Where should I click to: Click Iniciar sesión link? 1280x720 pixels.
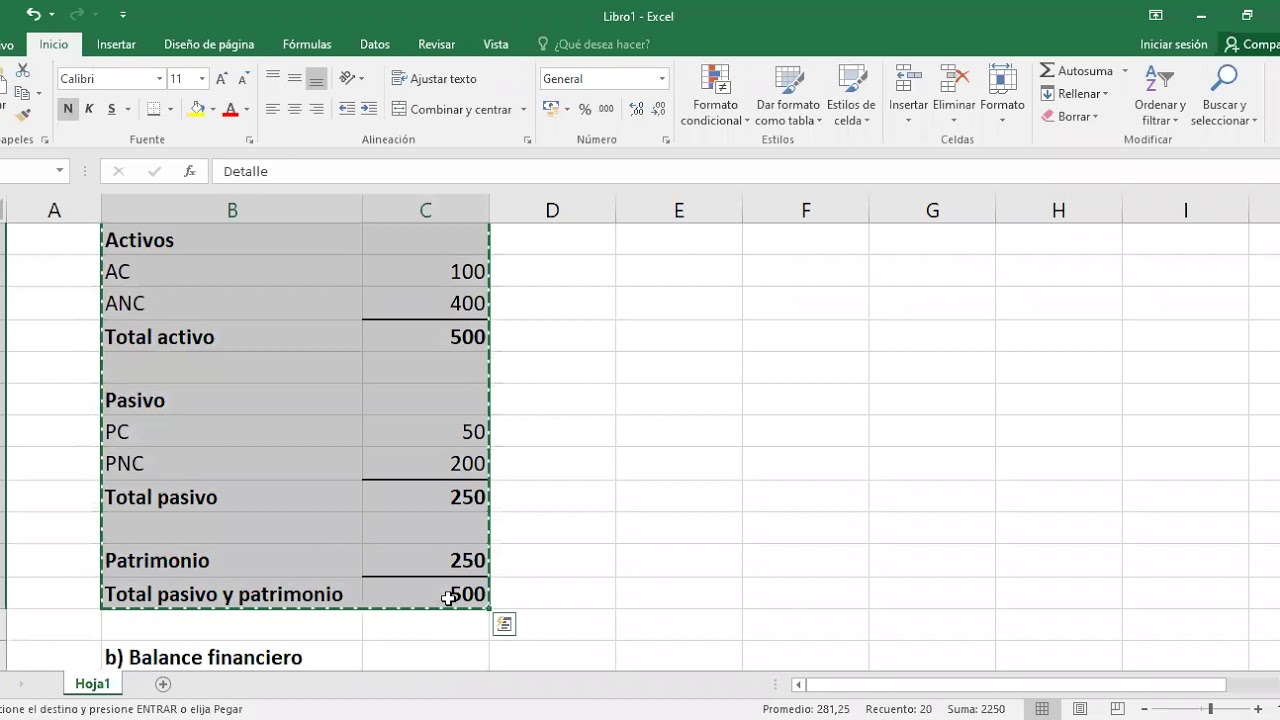[x=1174, y=44]
